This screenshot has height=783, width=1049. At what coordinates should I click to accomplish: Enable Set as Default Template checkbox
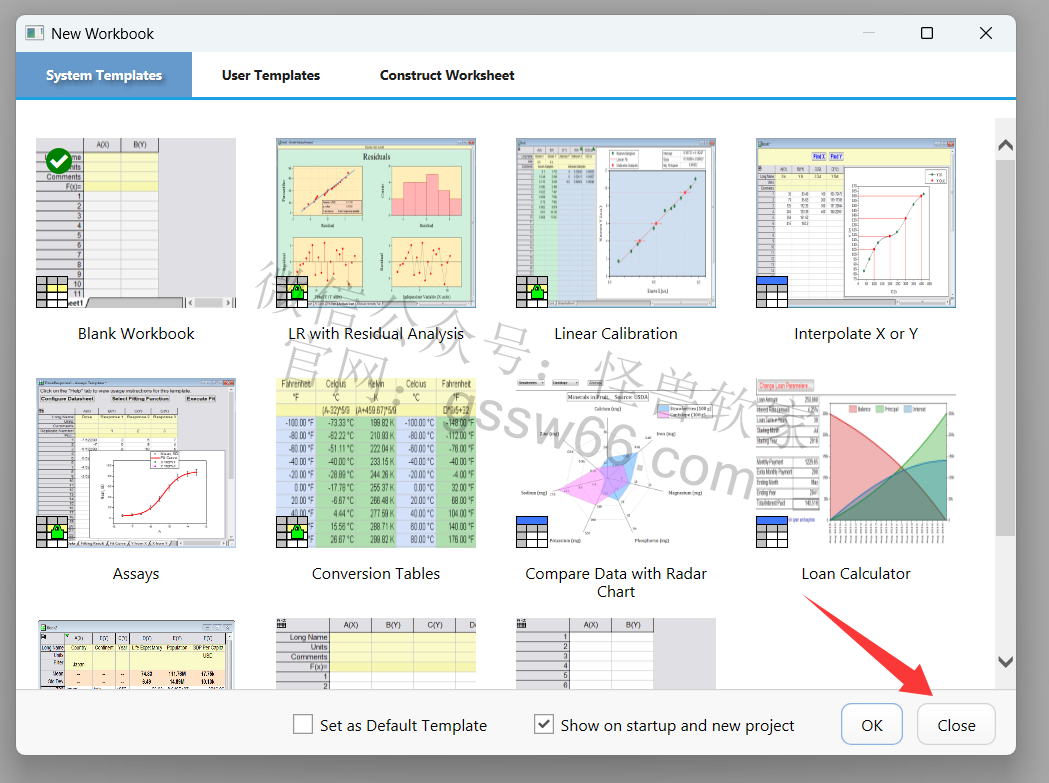tap(303, 724)
